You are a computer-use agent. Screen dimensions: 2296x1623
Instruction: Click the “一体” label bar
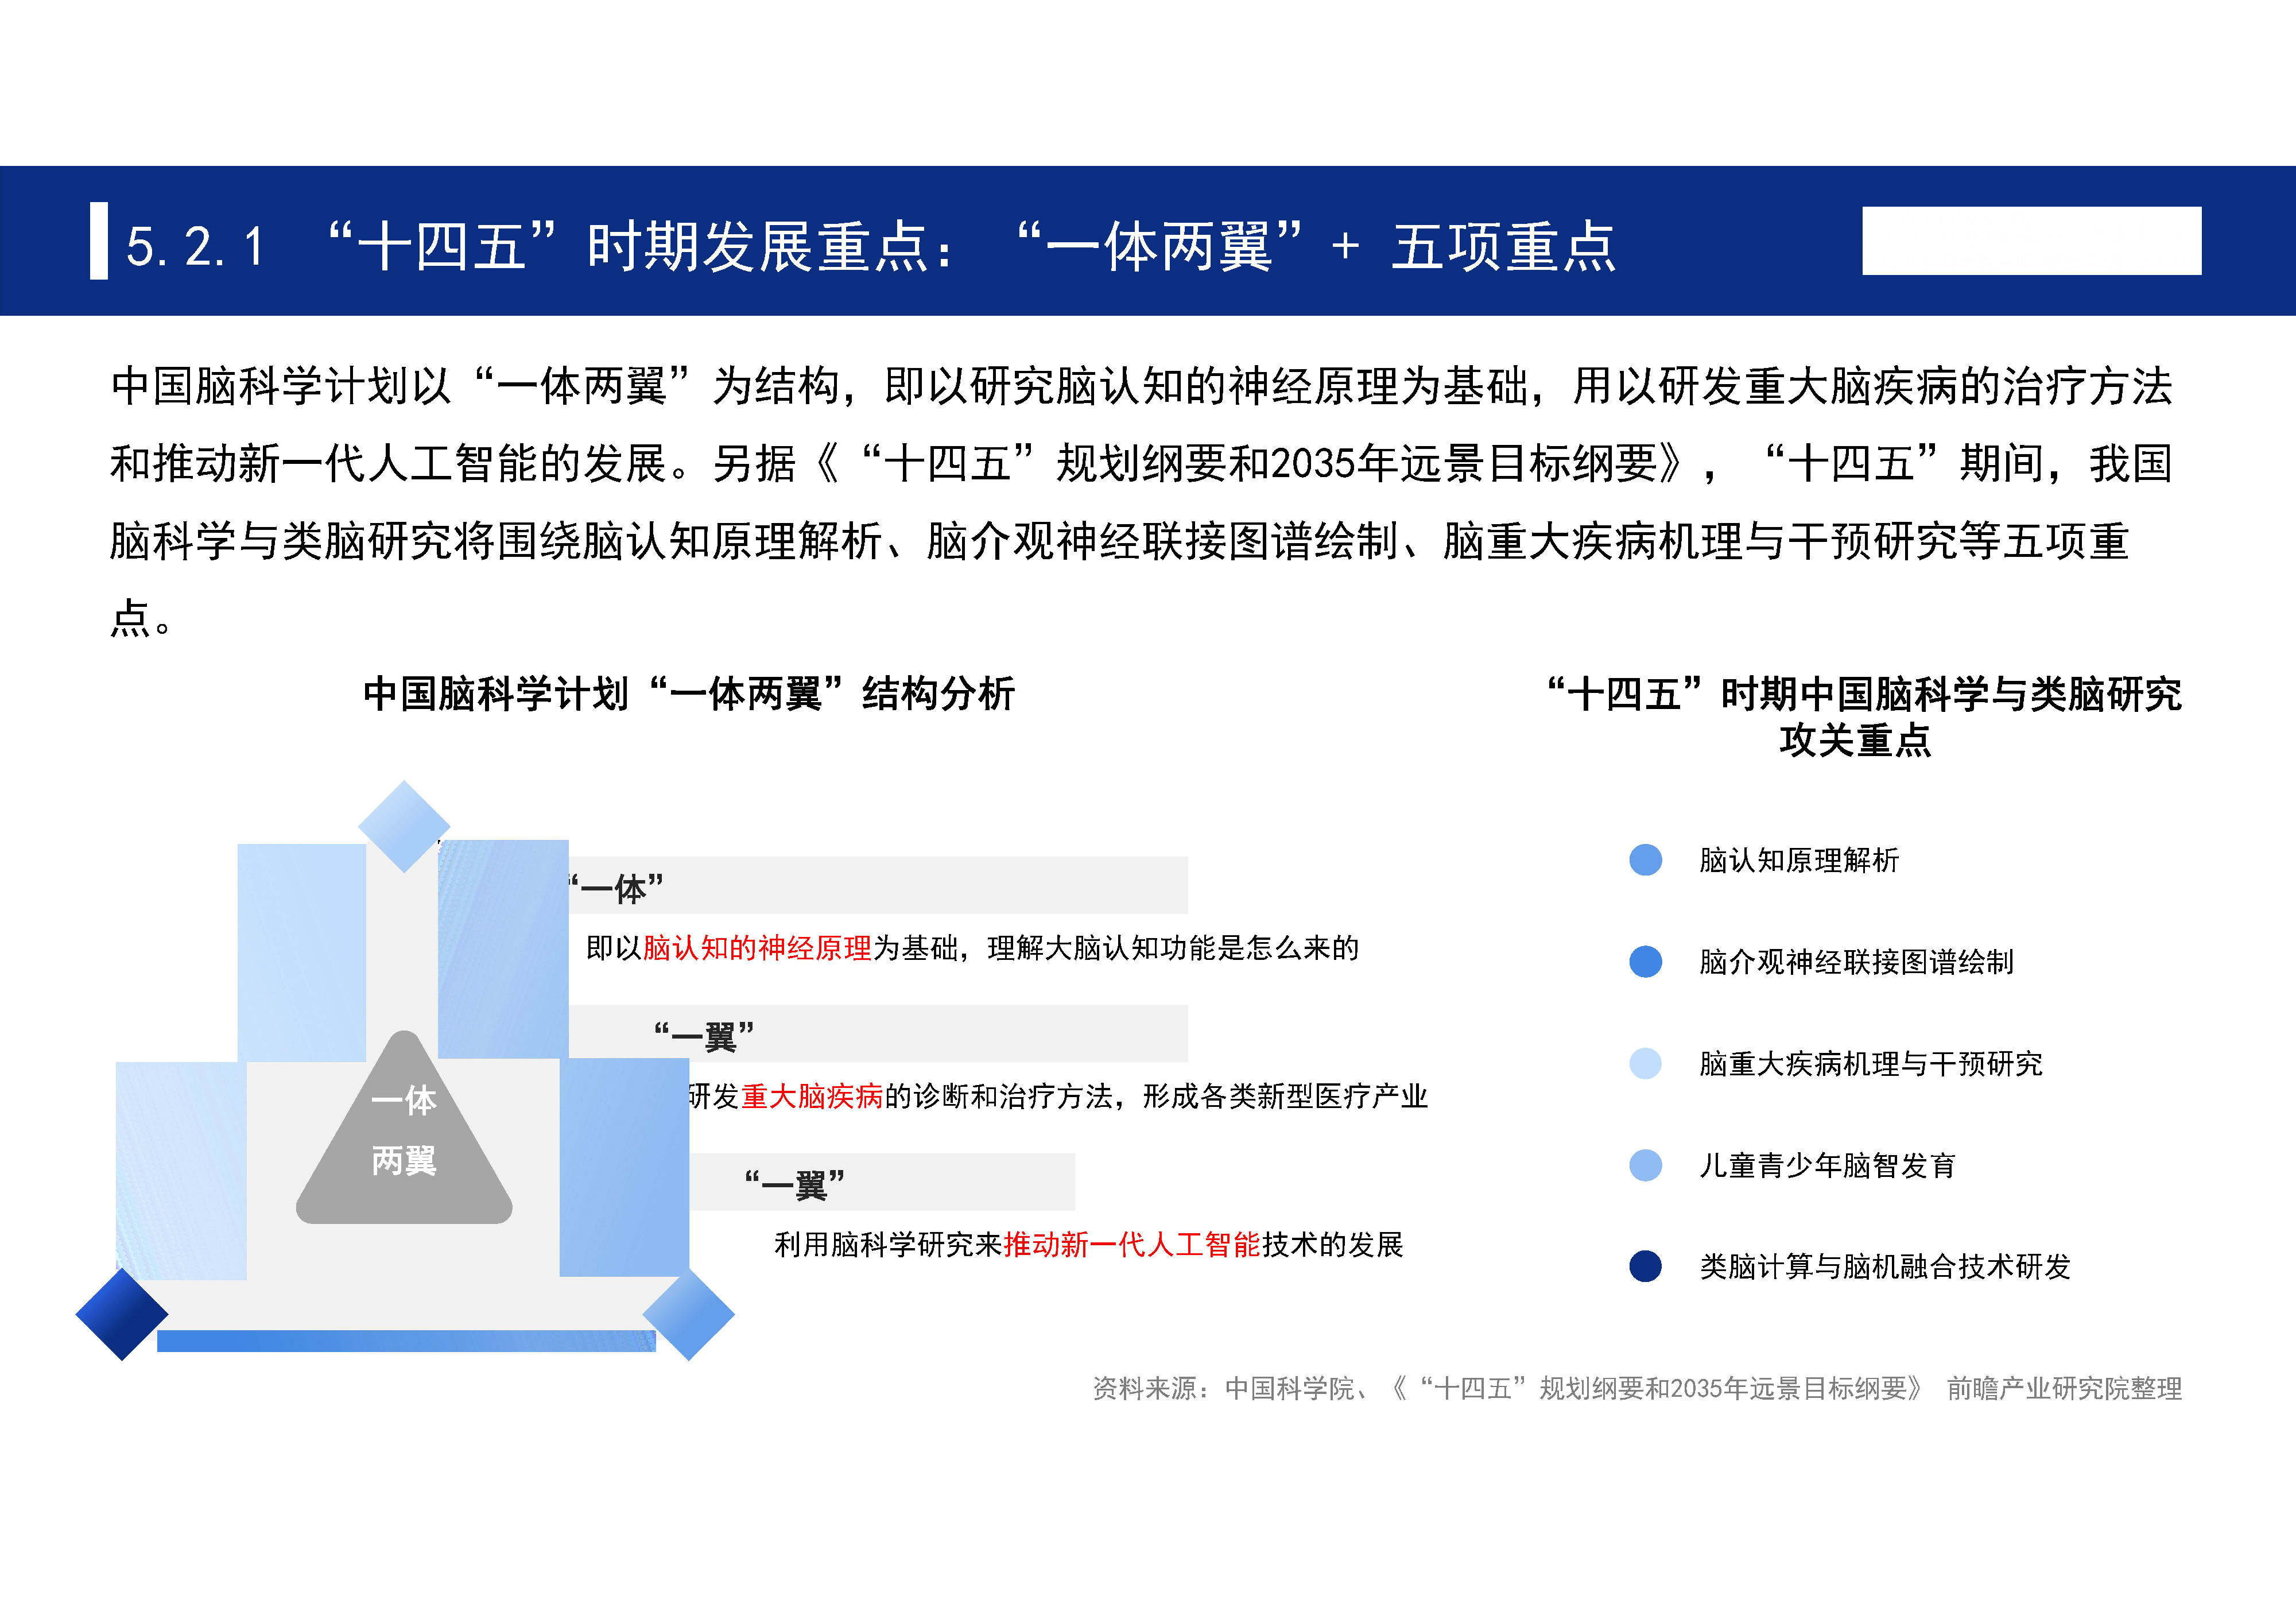click(878, 885)
